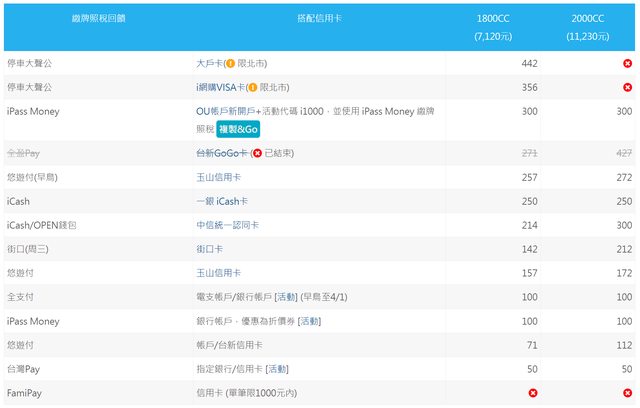
Task: Click the orange info icon beside 大戶卡
Action: pyautogui.click(x=230, y=63)
